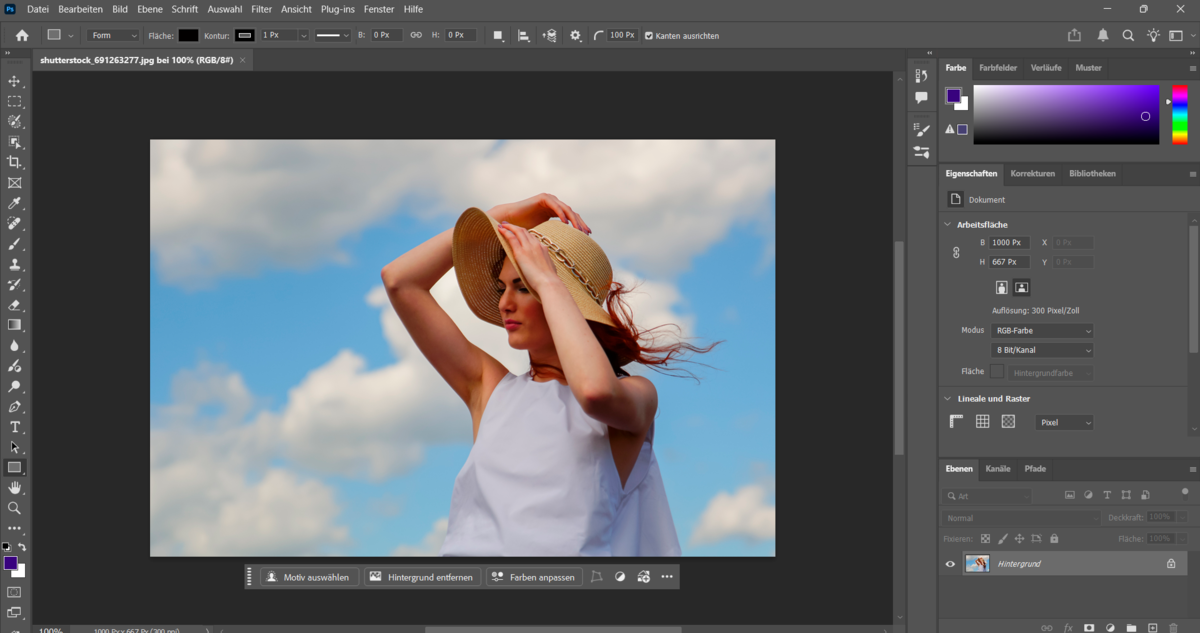
Task: Select the Move tool
Action: pyautogui.click(x=15, y=81)
